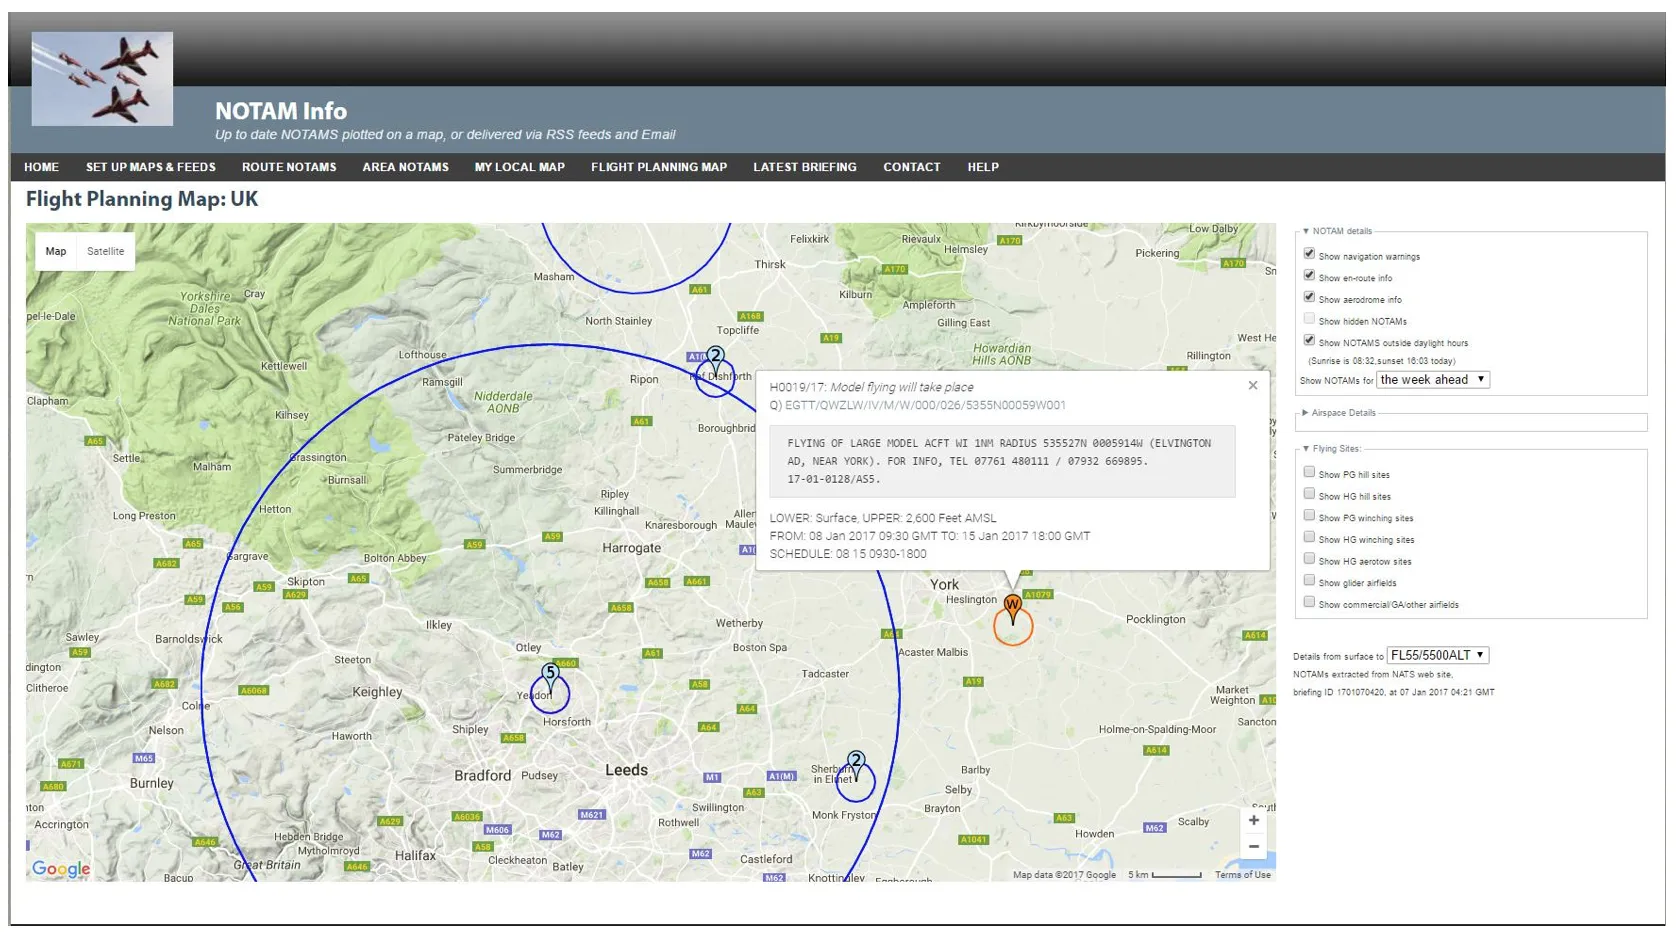This screenshot has width=1676, height=932.
Task: Click the 'LOWER: Surface, UPPER: 2,600 Feet AMSL' line
Action: pyautogui.click(x=883, y=518)
